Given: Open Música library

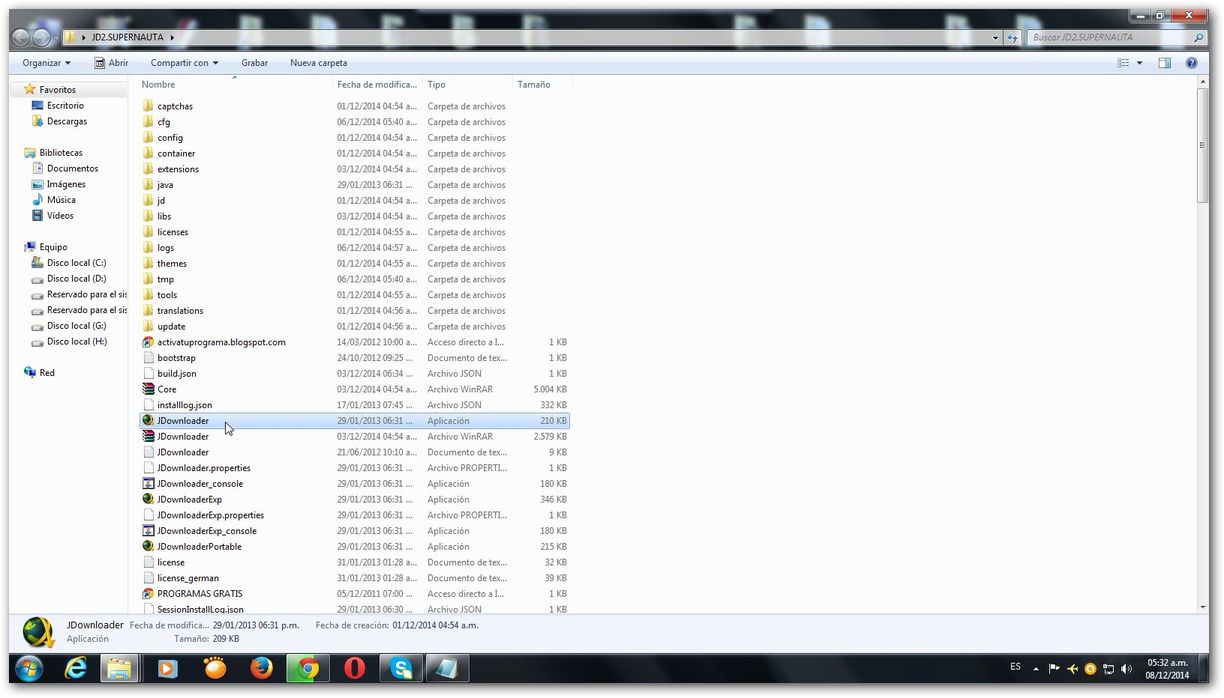Looking at the screenshot, I should coord(61,200).
